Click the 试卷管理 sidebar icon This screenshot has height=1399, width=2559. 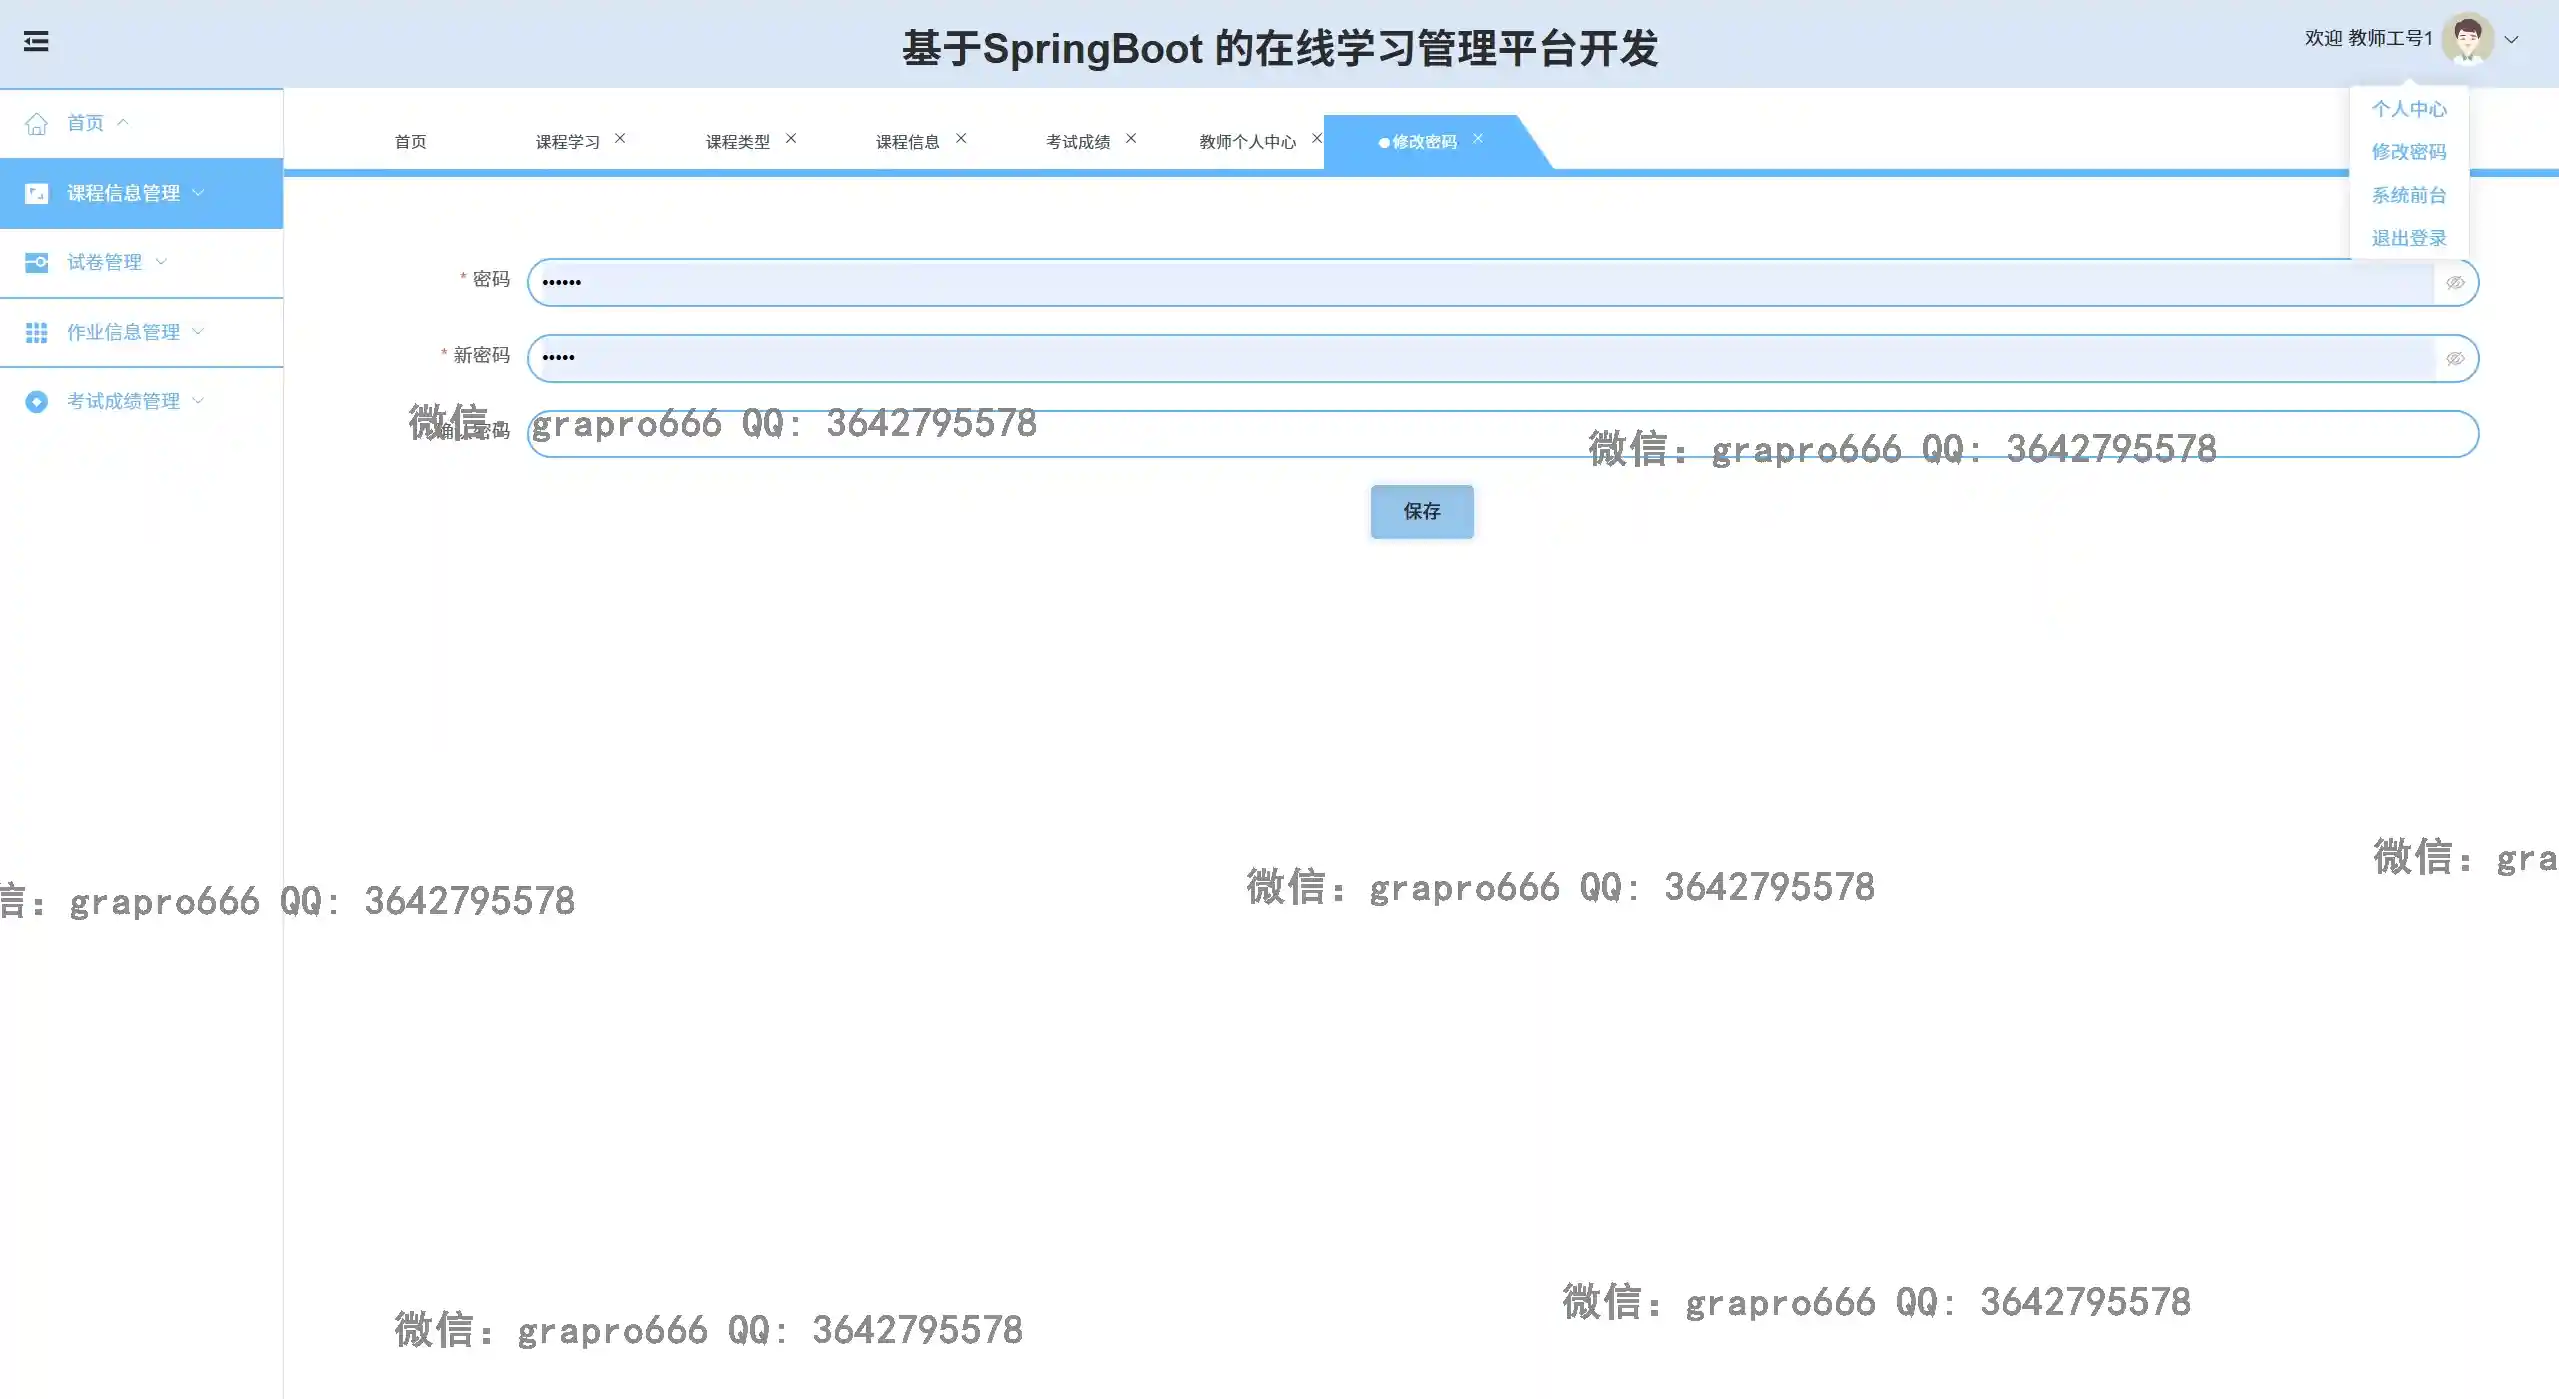coord(36,263)
